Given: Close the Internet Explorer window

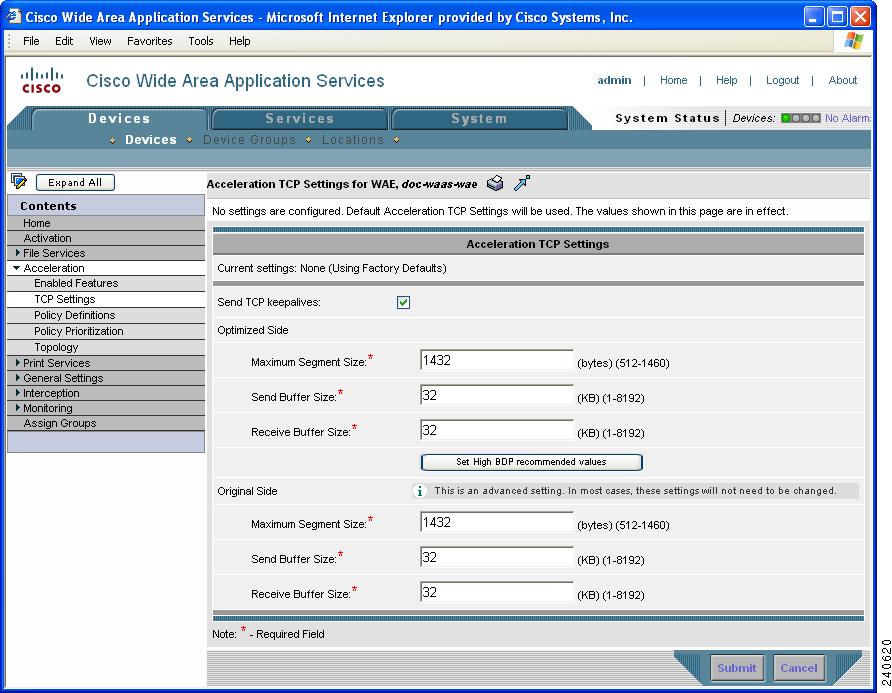Looking at the screenshot, I should [x=860, y=17].
